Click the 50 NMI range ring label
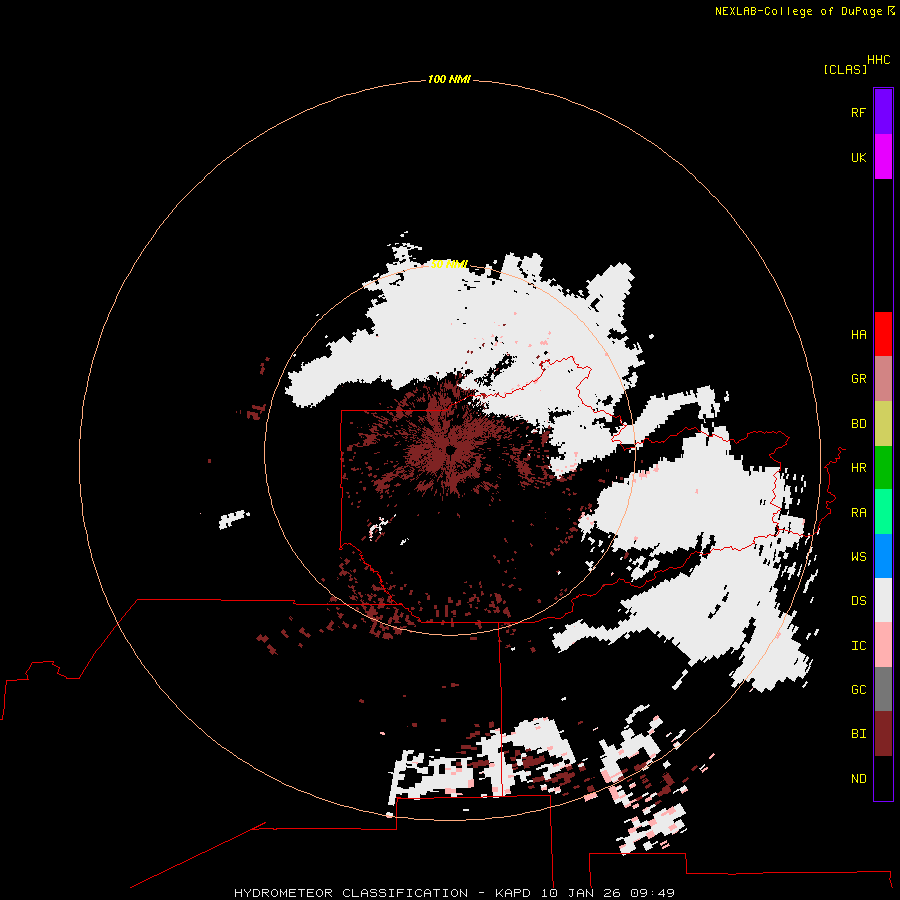 pos(449,264)
